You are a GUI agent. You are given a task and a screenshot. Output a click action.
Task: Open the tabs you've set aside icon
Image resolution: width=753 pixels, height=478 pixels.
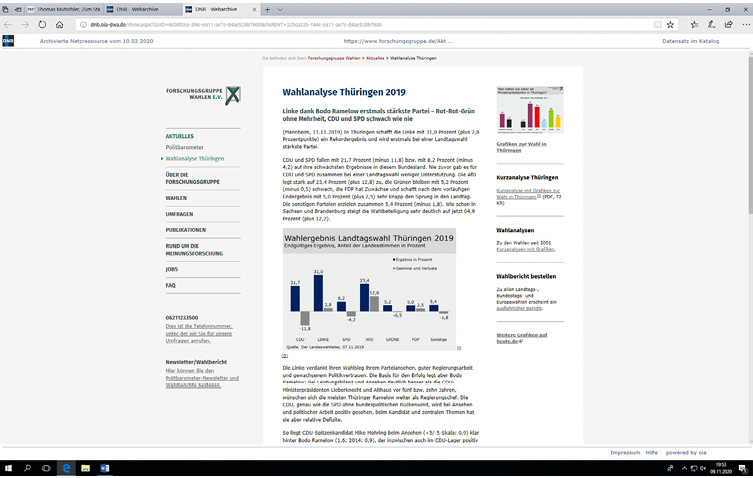click(5, 9)
